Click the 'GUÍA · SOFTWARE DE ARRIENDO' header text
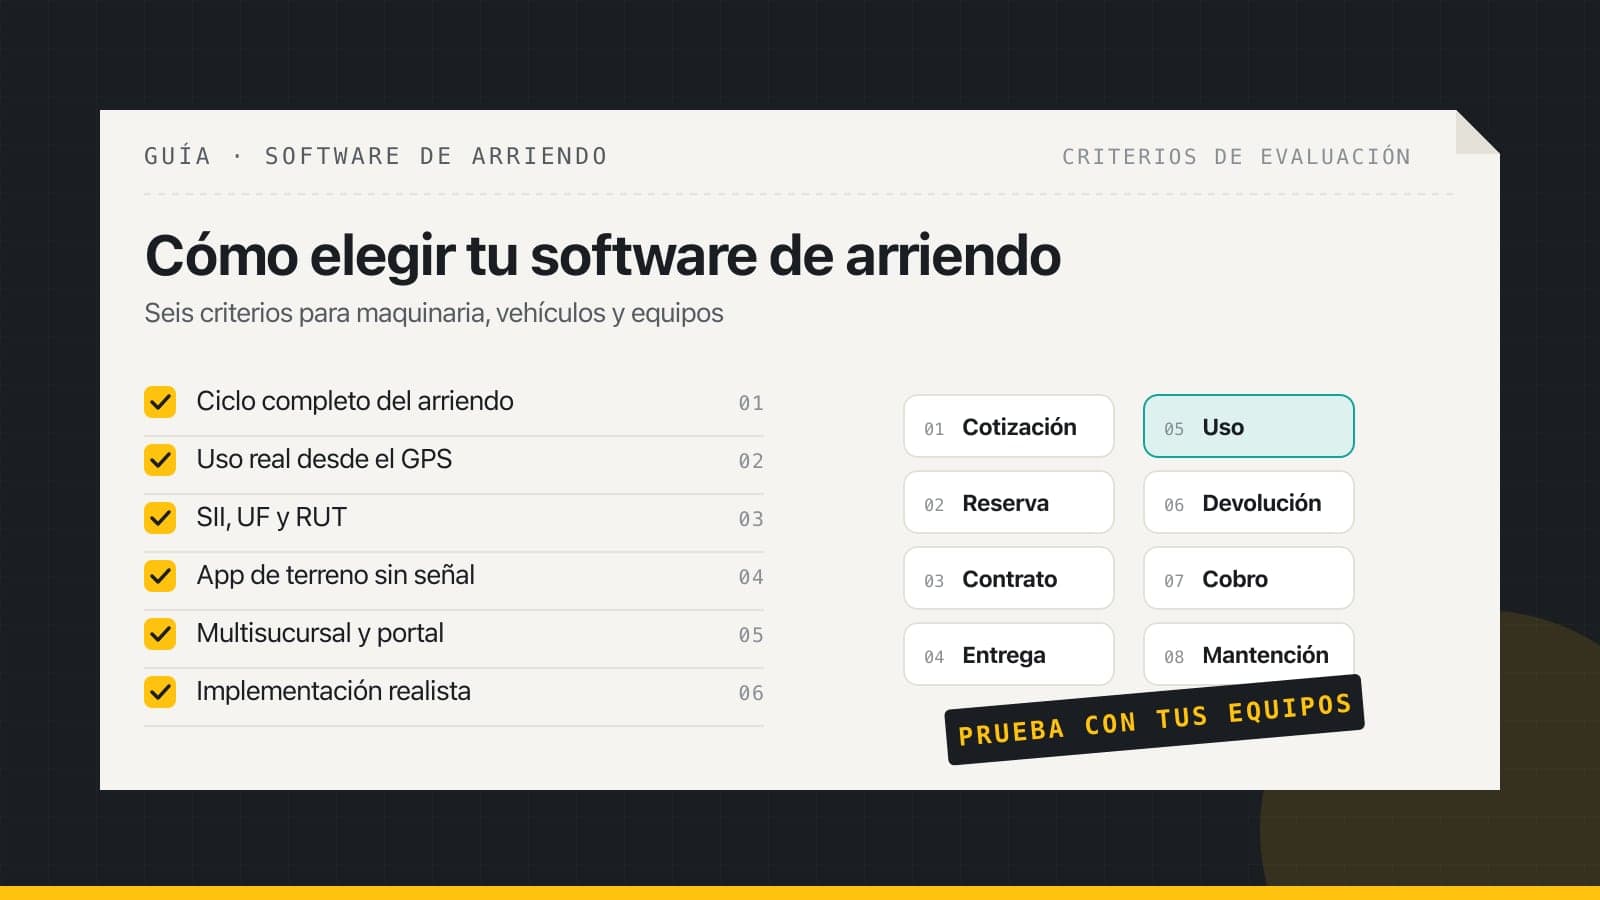The width and height of the screenshot is (1600, 900). pyautogui.click(x=376, y=156)
